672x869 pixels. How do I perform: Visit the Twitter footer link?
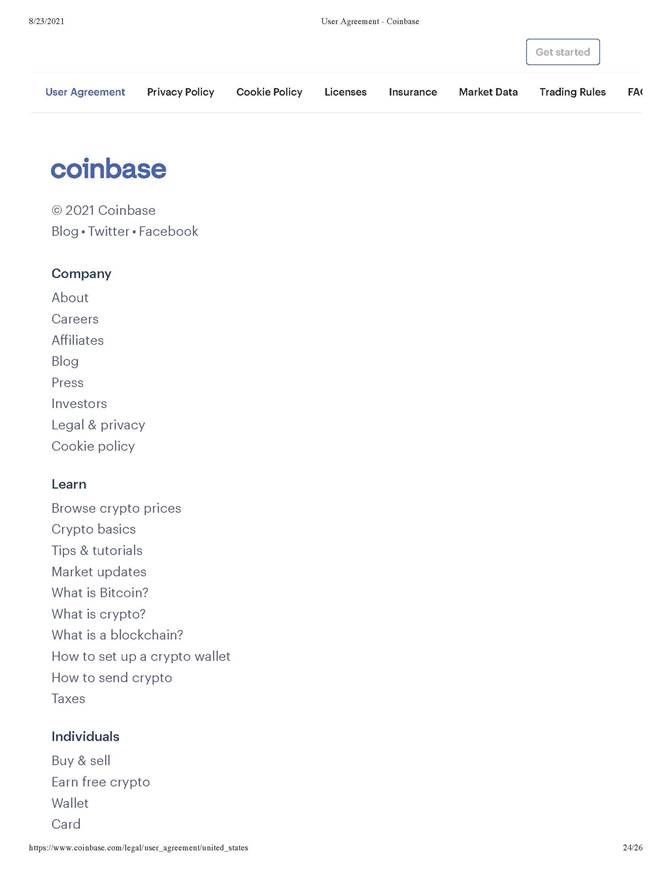click(x=108, y=231)
